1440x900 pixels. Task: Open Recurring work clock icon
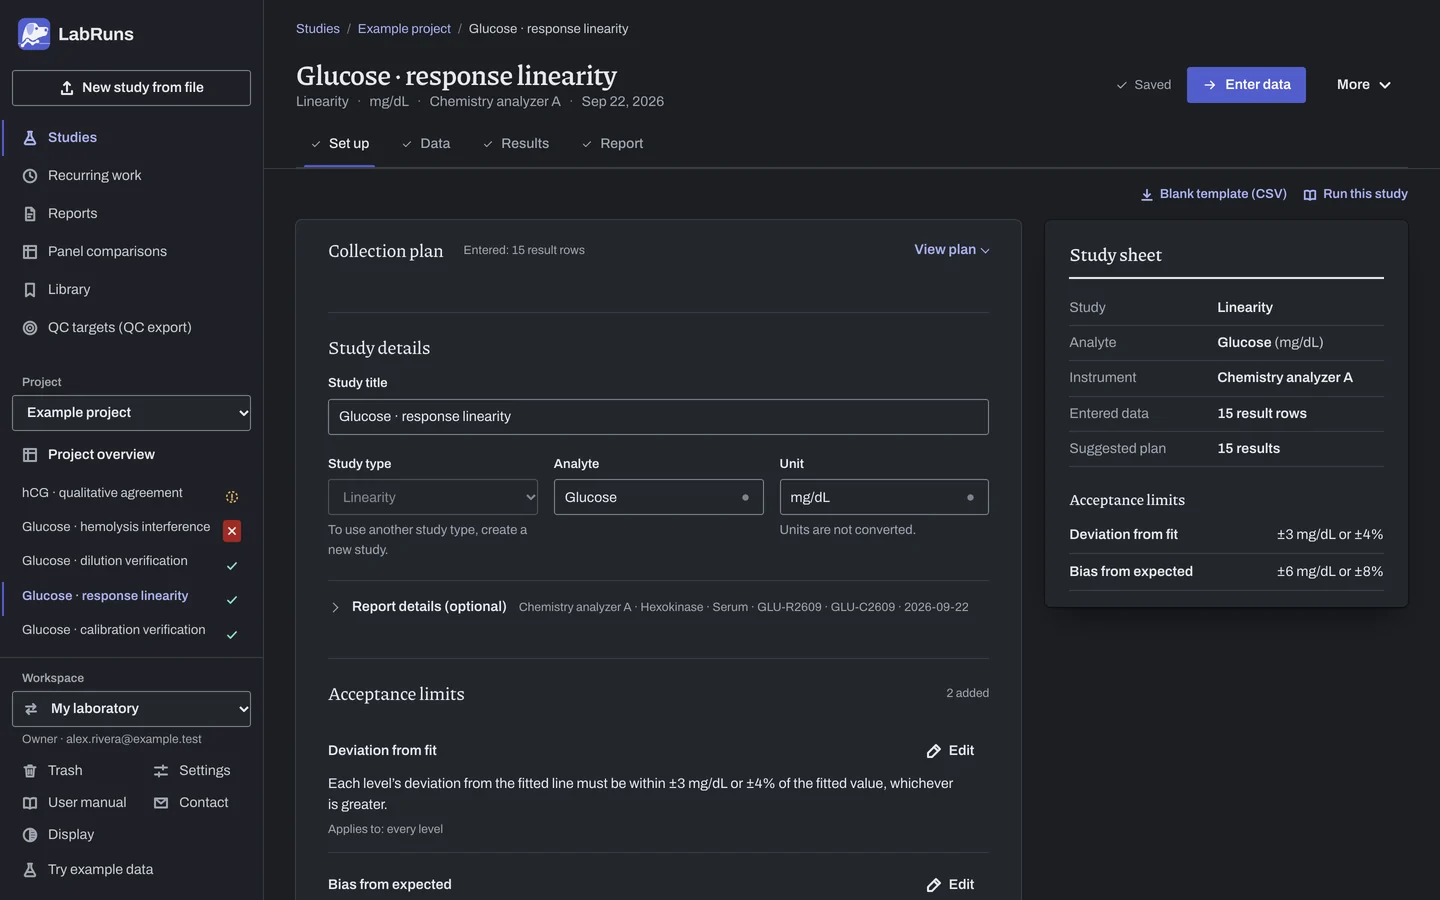point(30,176)
